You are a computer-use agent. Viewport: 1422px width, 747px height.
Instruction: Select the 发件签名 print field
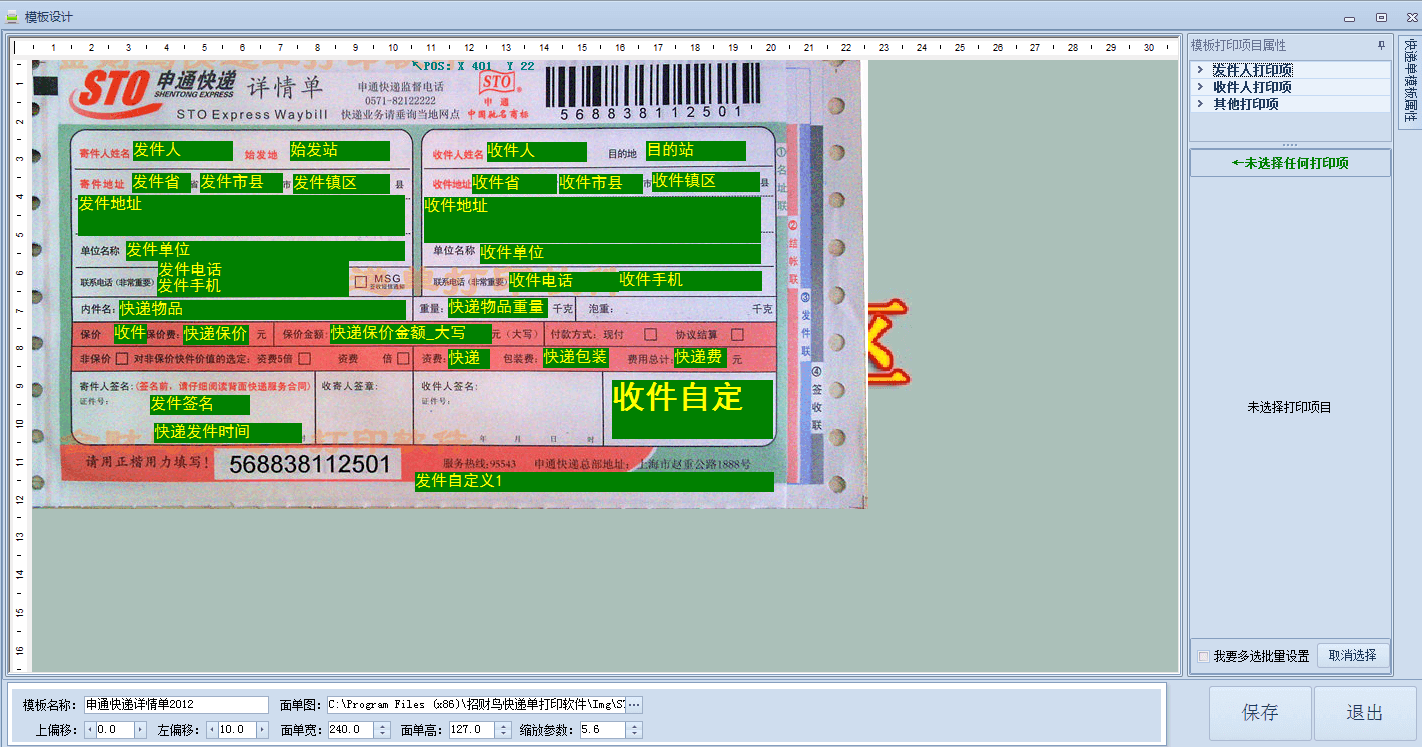coord(200,404)
